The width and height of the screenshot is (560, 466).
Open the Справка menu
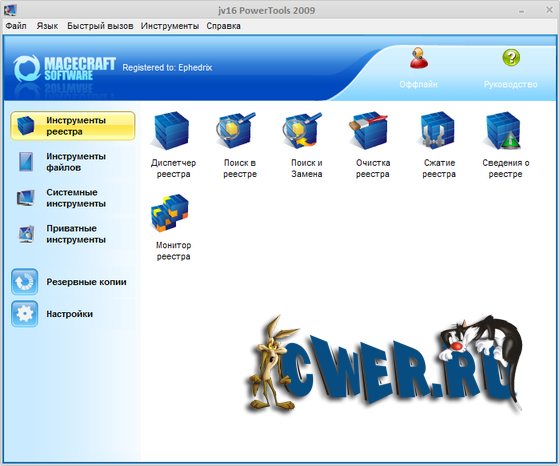tap(224, 26)
